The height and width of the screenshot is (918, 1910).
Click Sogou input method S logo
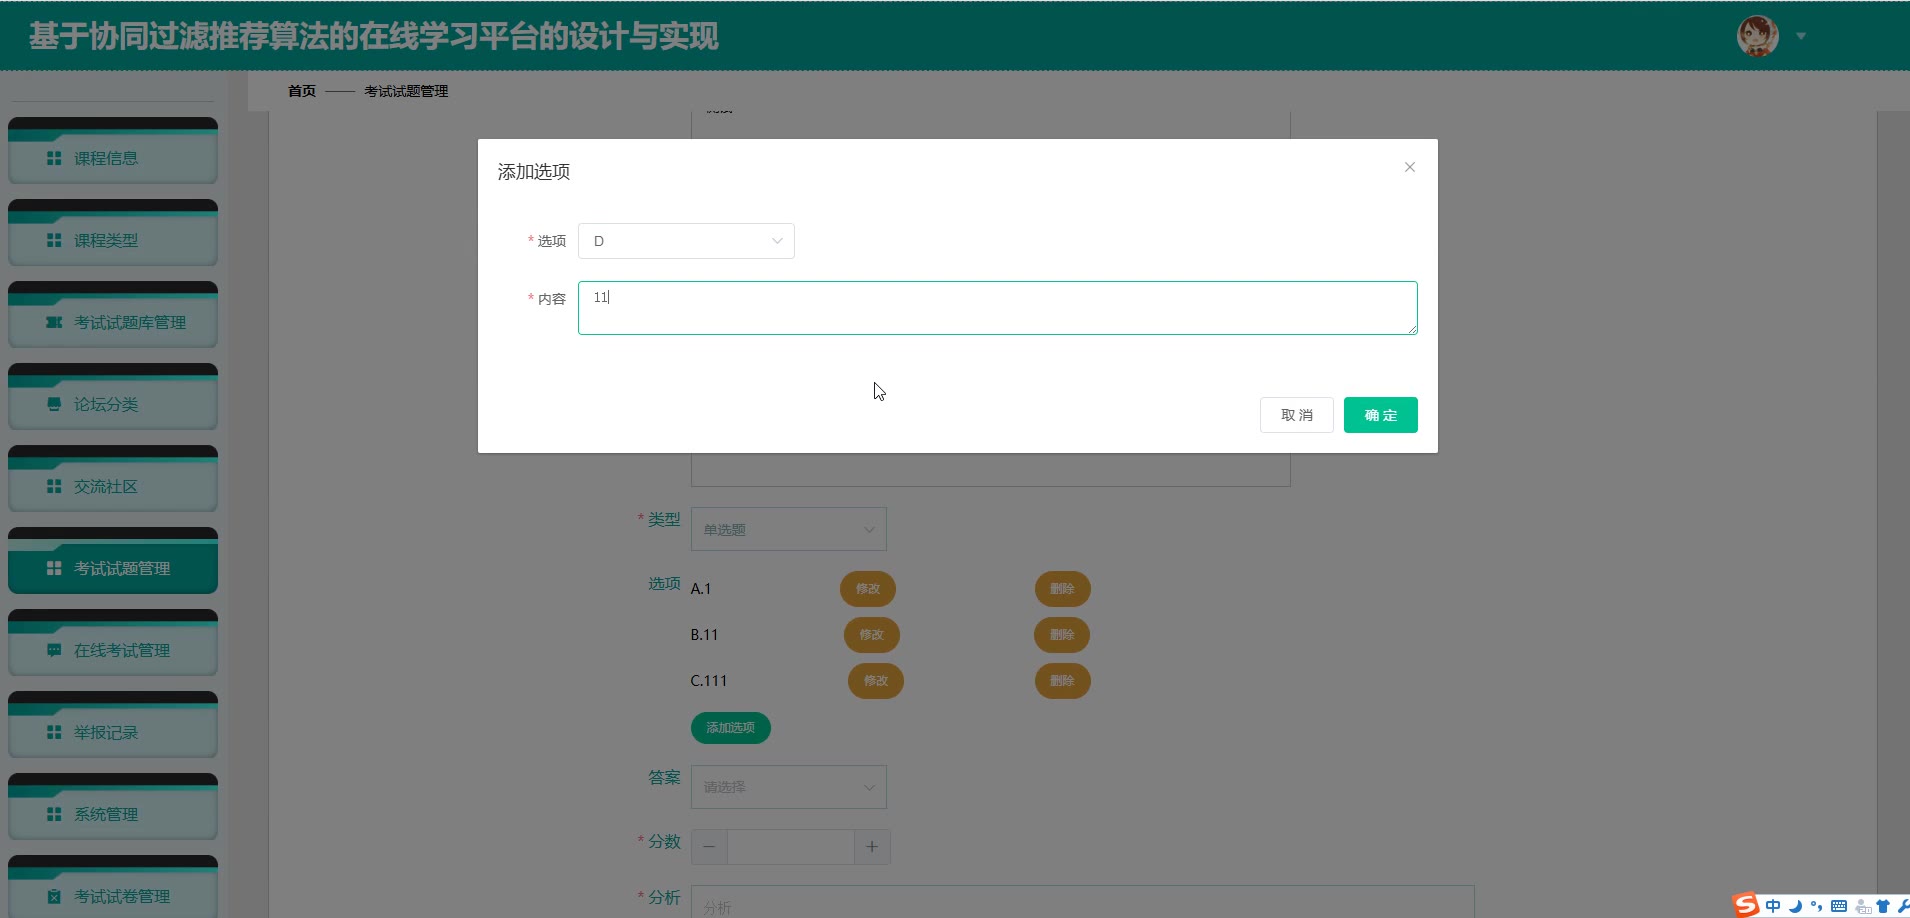1746,905
